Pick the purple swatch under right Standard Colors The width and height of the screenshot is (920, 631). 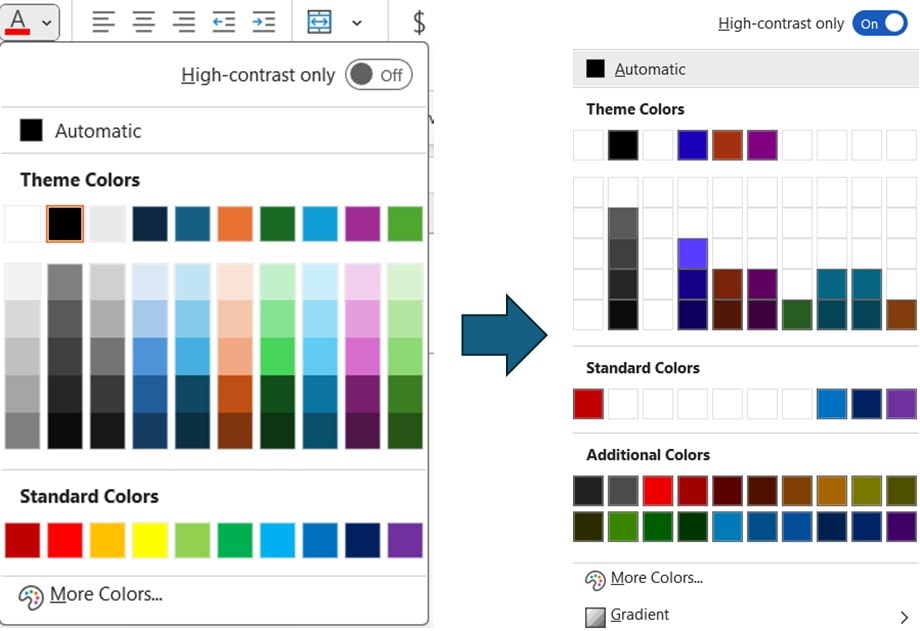tap(899, 403)
